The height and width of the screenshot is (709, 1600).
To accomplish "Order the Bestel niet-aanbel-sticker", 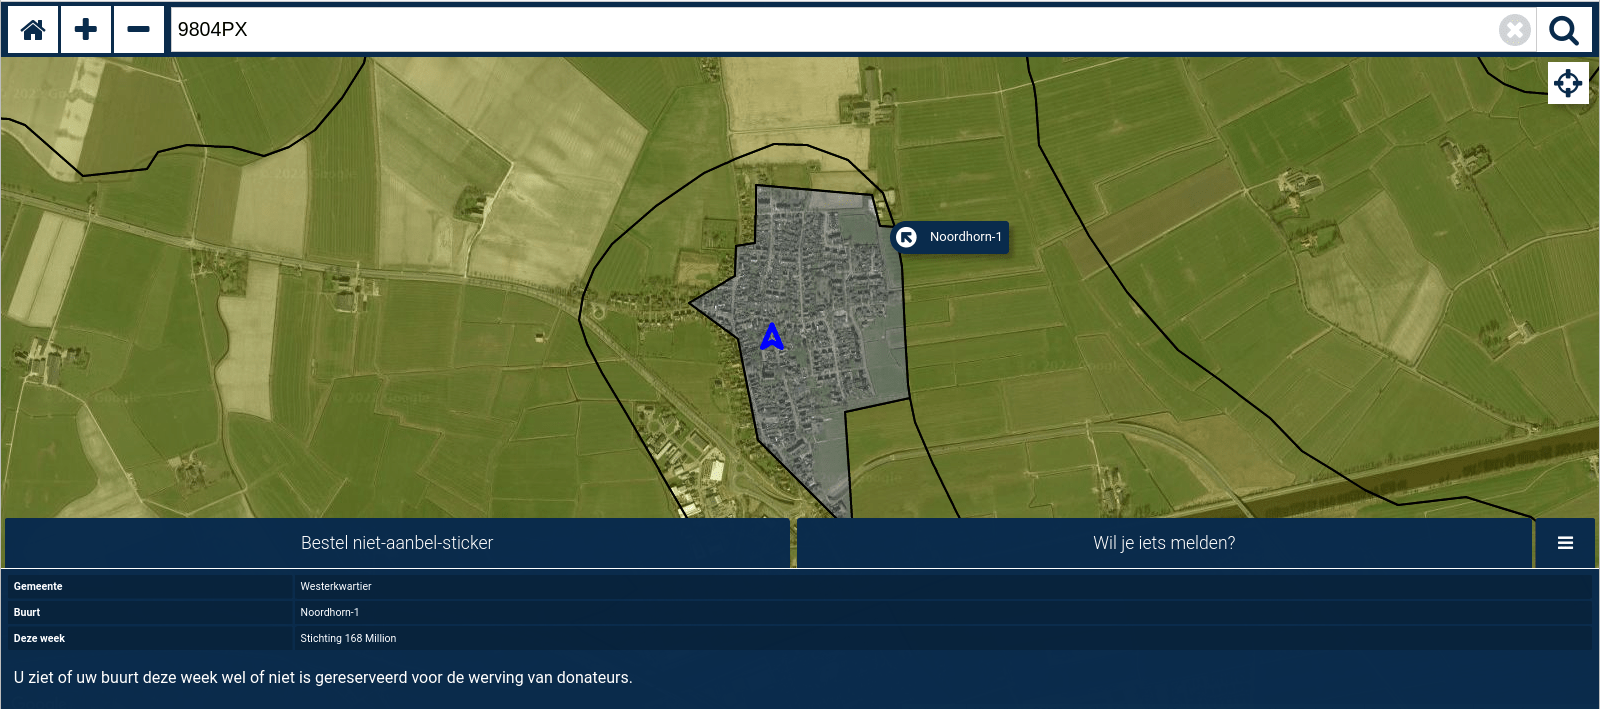I will [x=397, y=543].
